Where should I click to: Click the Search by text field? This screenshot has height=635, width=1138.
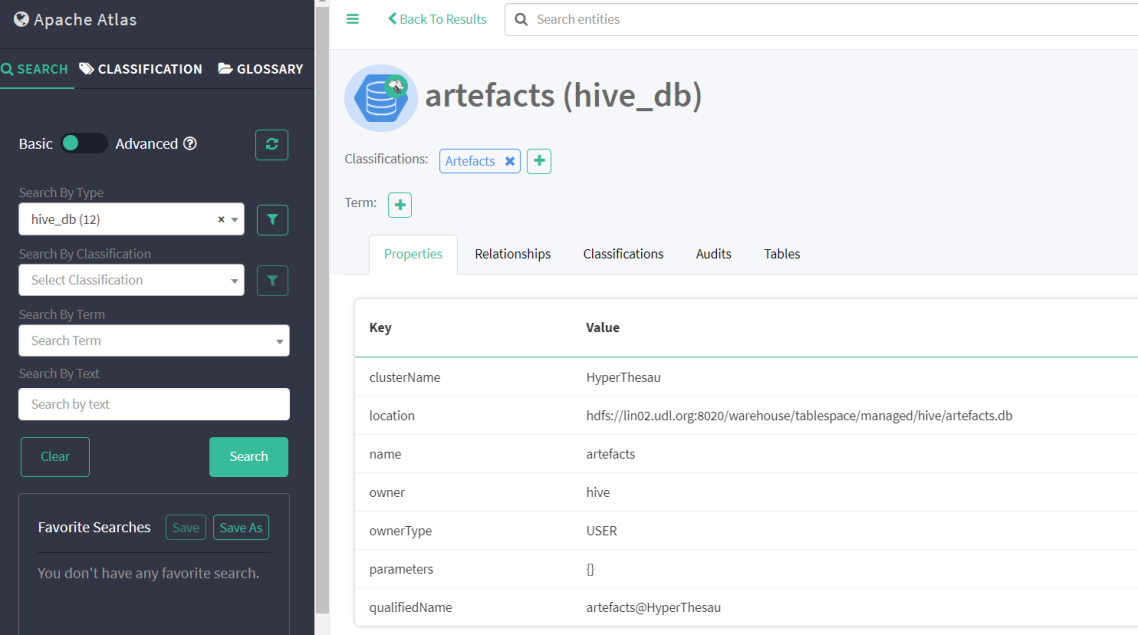click(x=153, y=404)
